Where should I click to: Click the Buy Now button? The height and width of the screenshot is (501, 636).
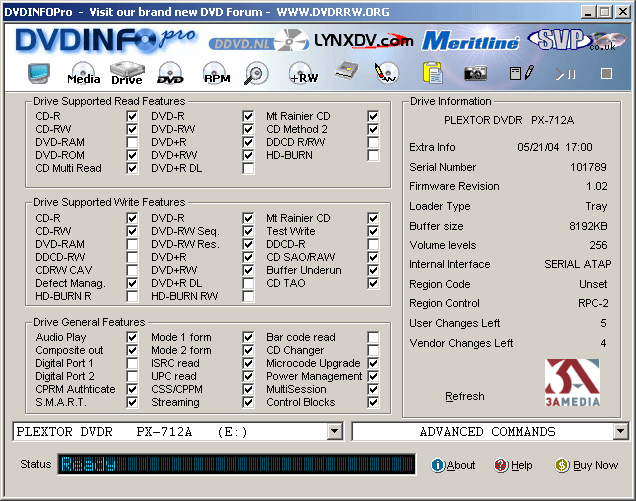587,465
